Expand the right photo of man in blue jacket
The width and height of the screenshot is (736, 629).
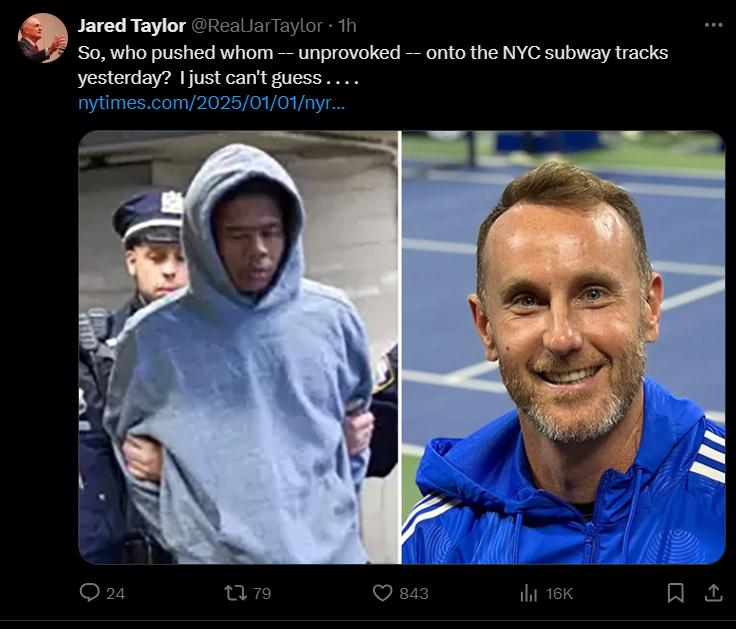point(563,347)
